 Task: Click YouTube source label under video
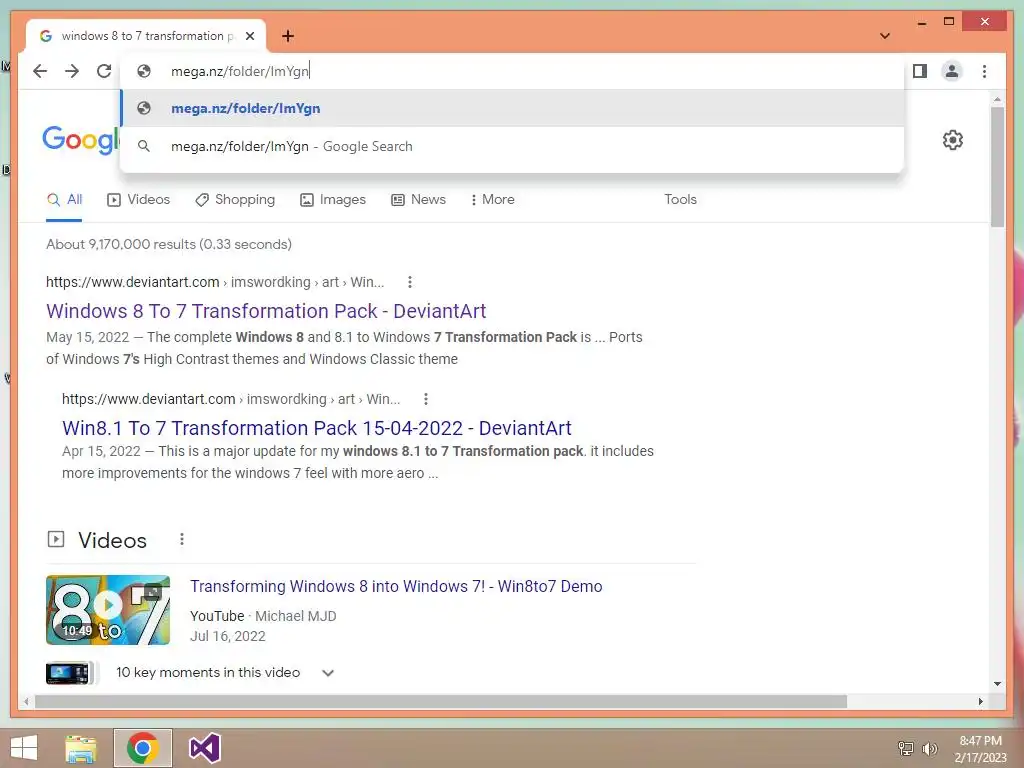217,616
